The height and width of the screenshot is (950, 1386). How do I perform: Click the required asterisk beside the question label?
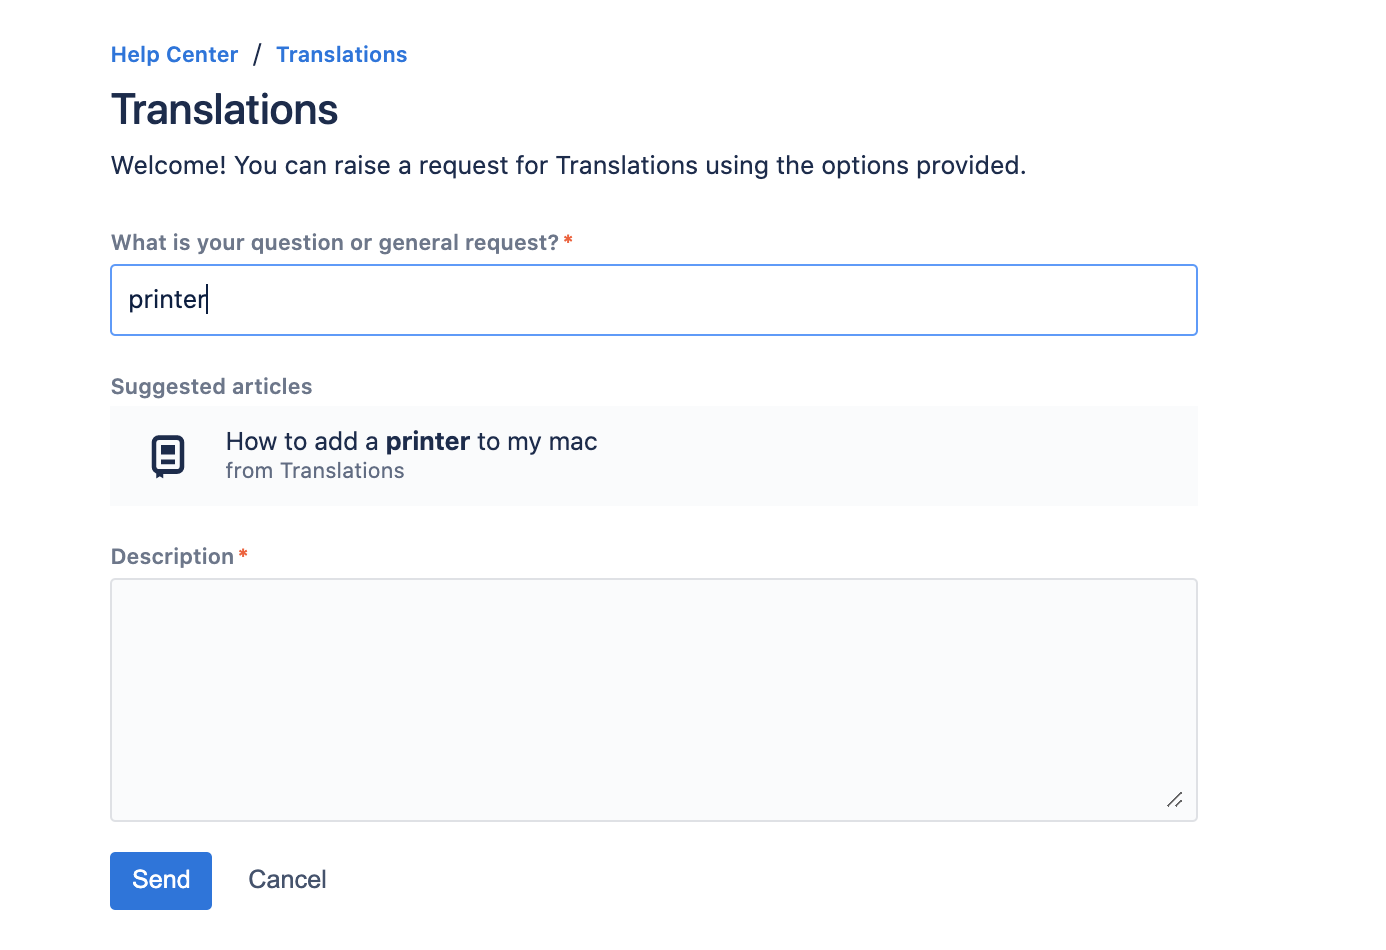[568, 241]
